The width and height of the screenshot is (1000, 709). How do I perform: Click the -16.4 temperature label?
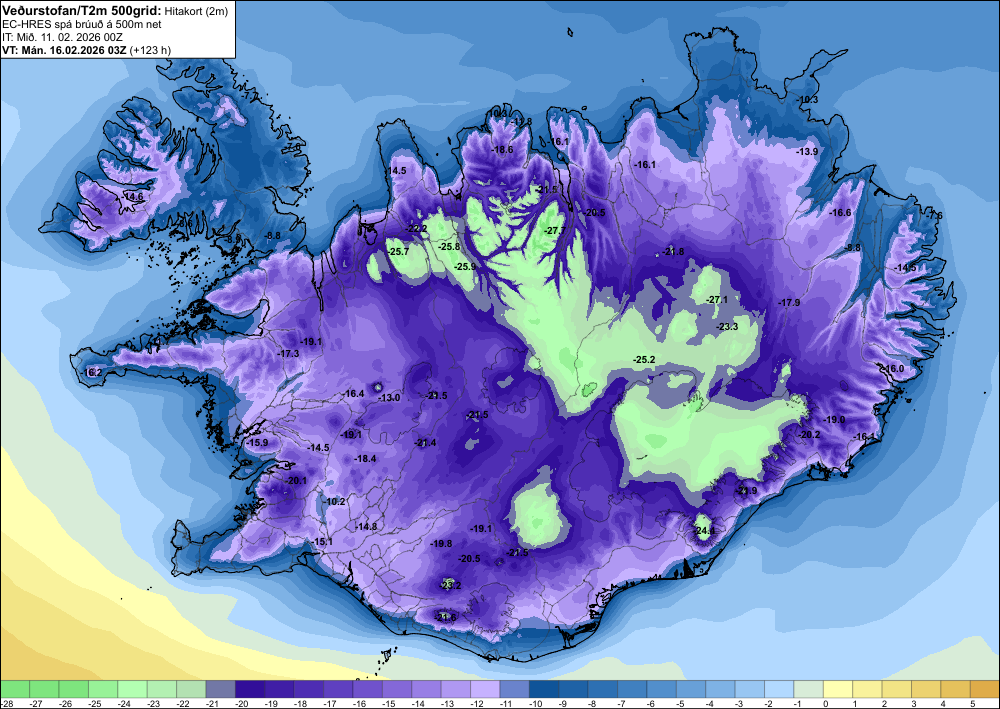pos(353,394)
